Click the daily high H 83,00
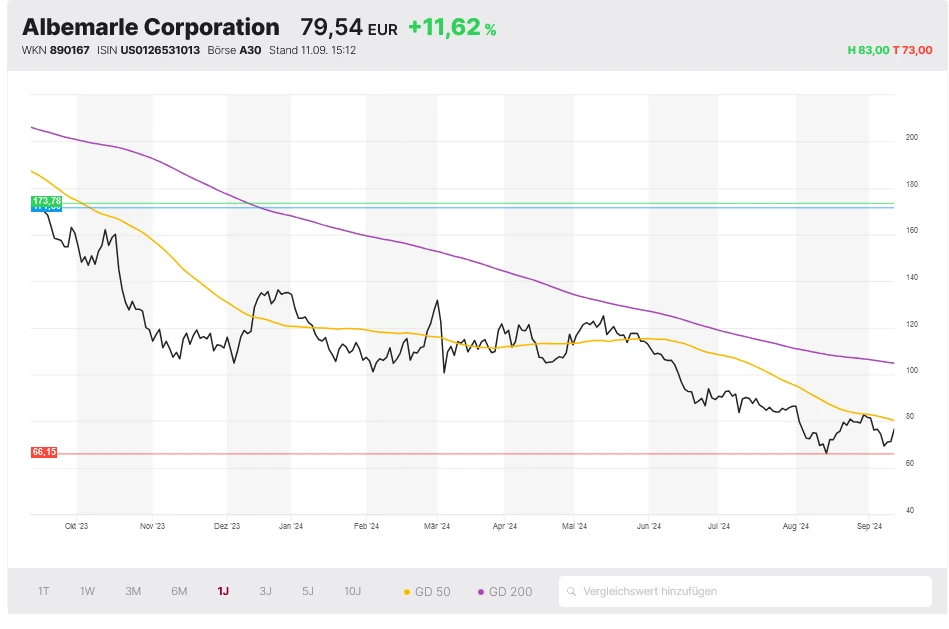 pos(867,50)
